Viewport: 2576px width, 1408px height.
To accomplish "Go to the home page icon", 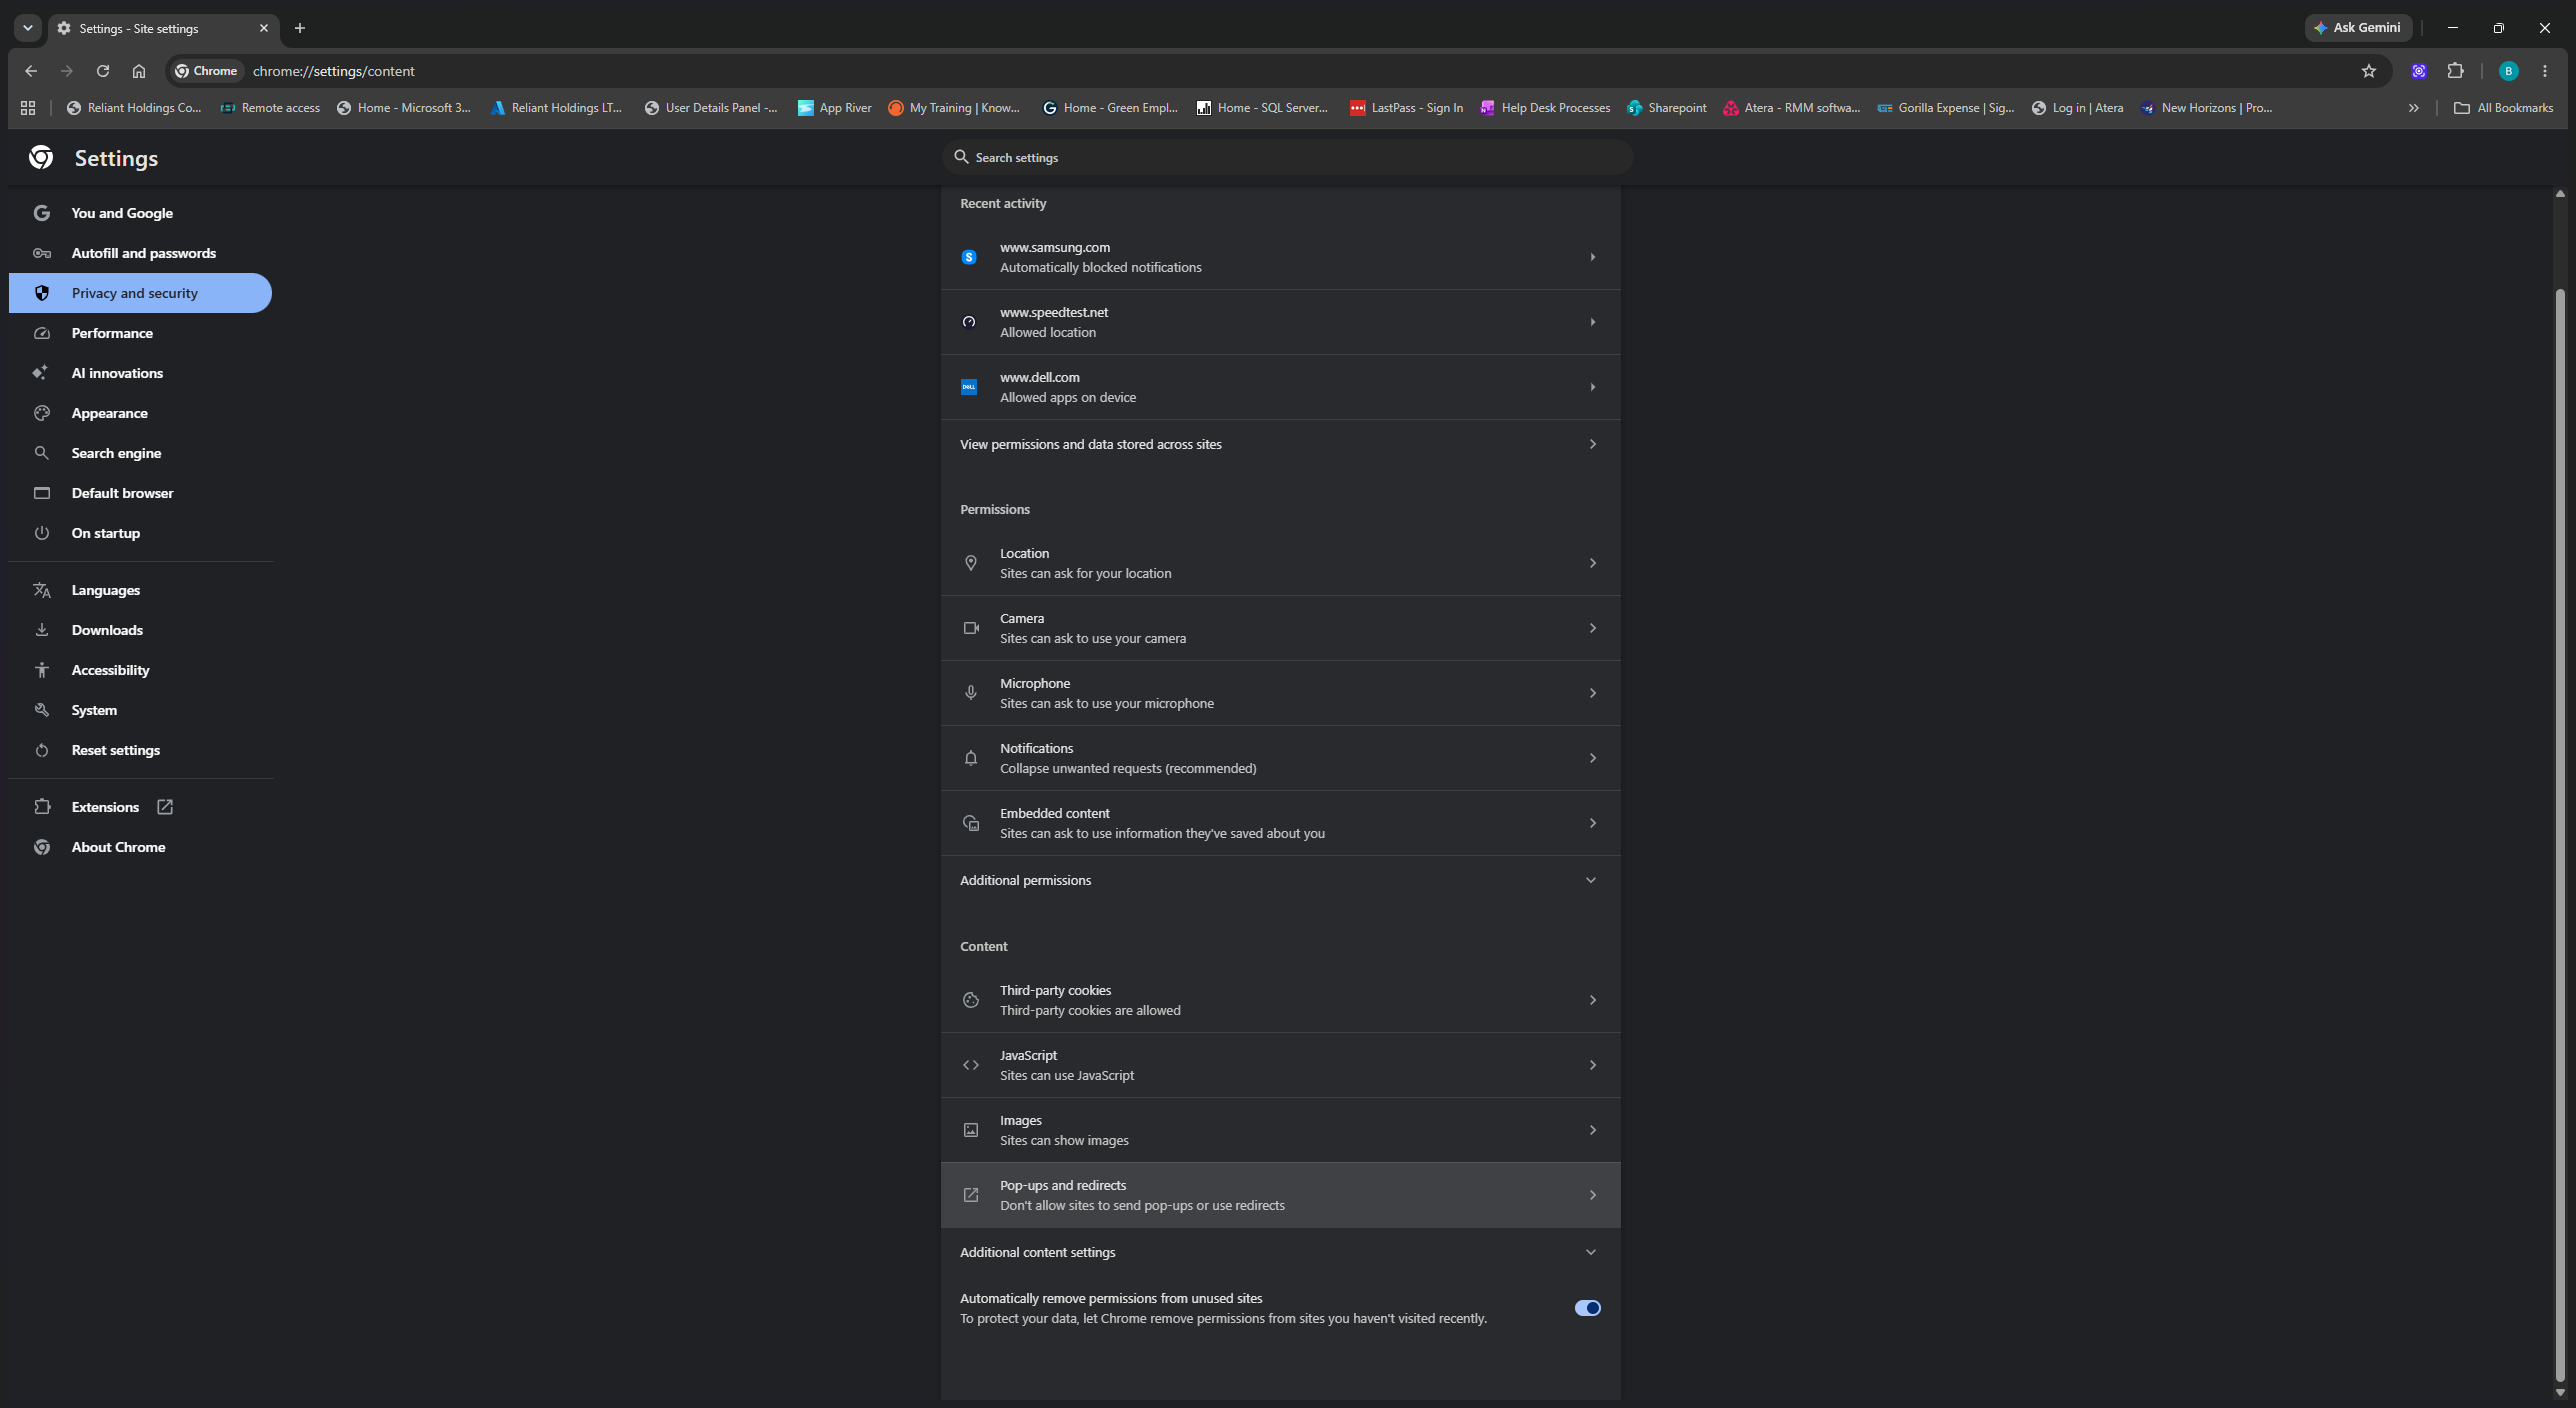I will click(x=139, y=71).
